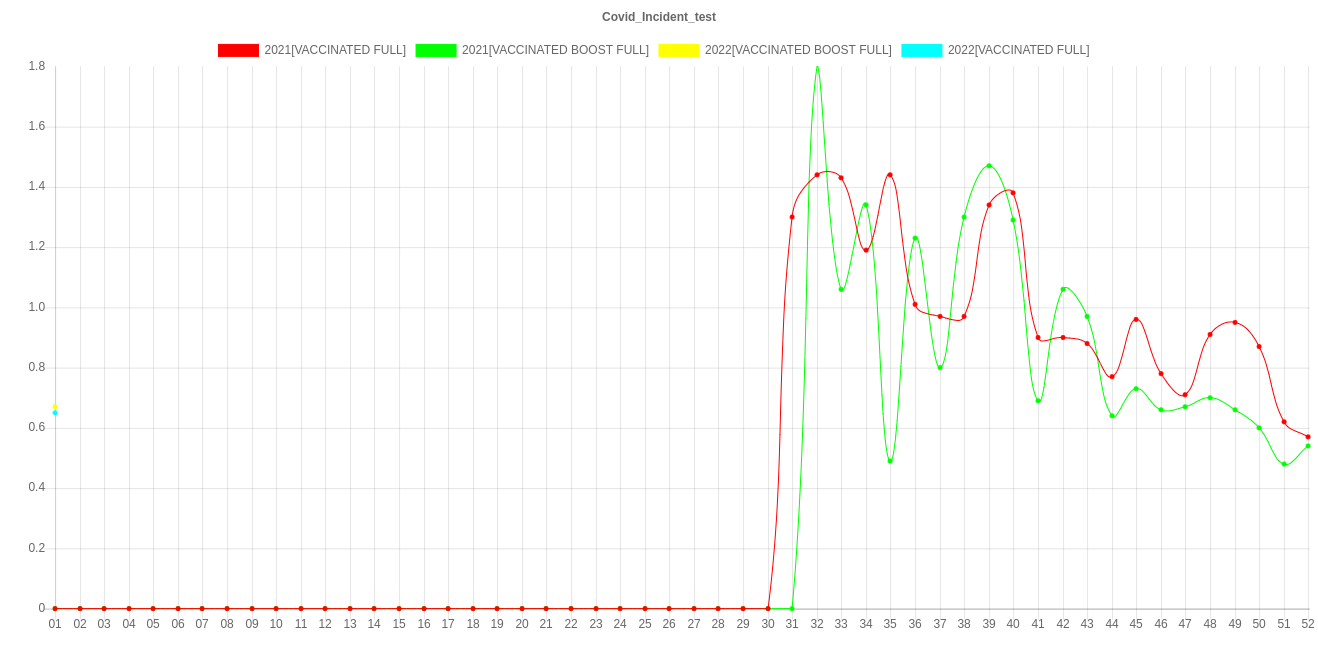This screenshot has height=659, width=1318.
Task: Toggle the 2021[VACCINATED FULL] legend label
Action: point(335,50)
